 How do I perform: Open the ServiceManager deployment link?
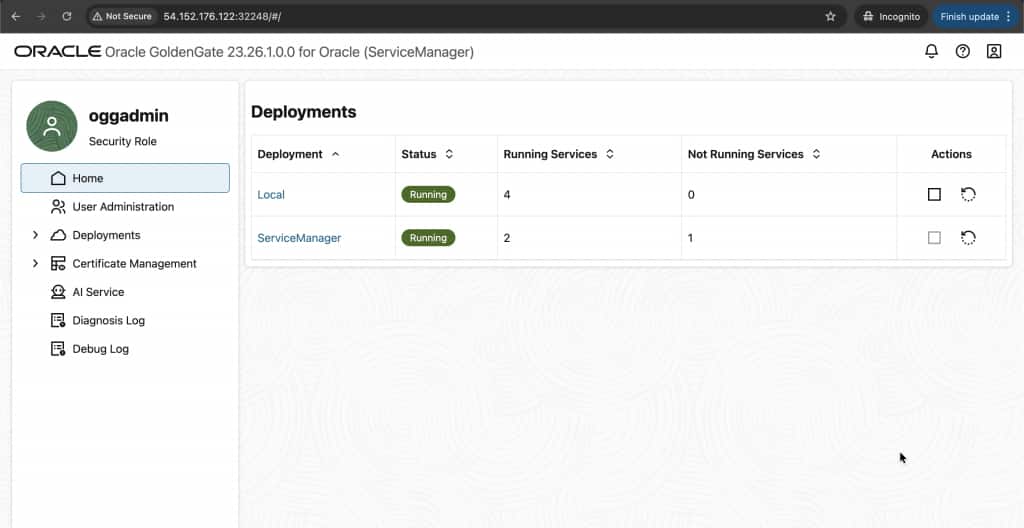(299, 238)
